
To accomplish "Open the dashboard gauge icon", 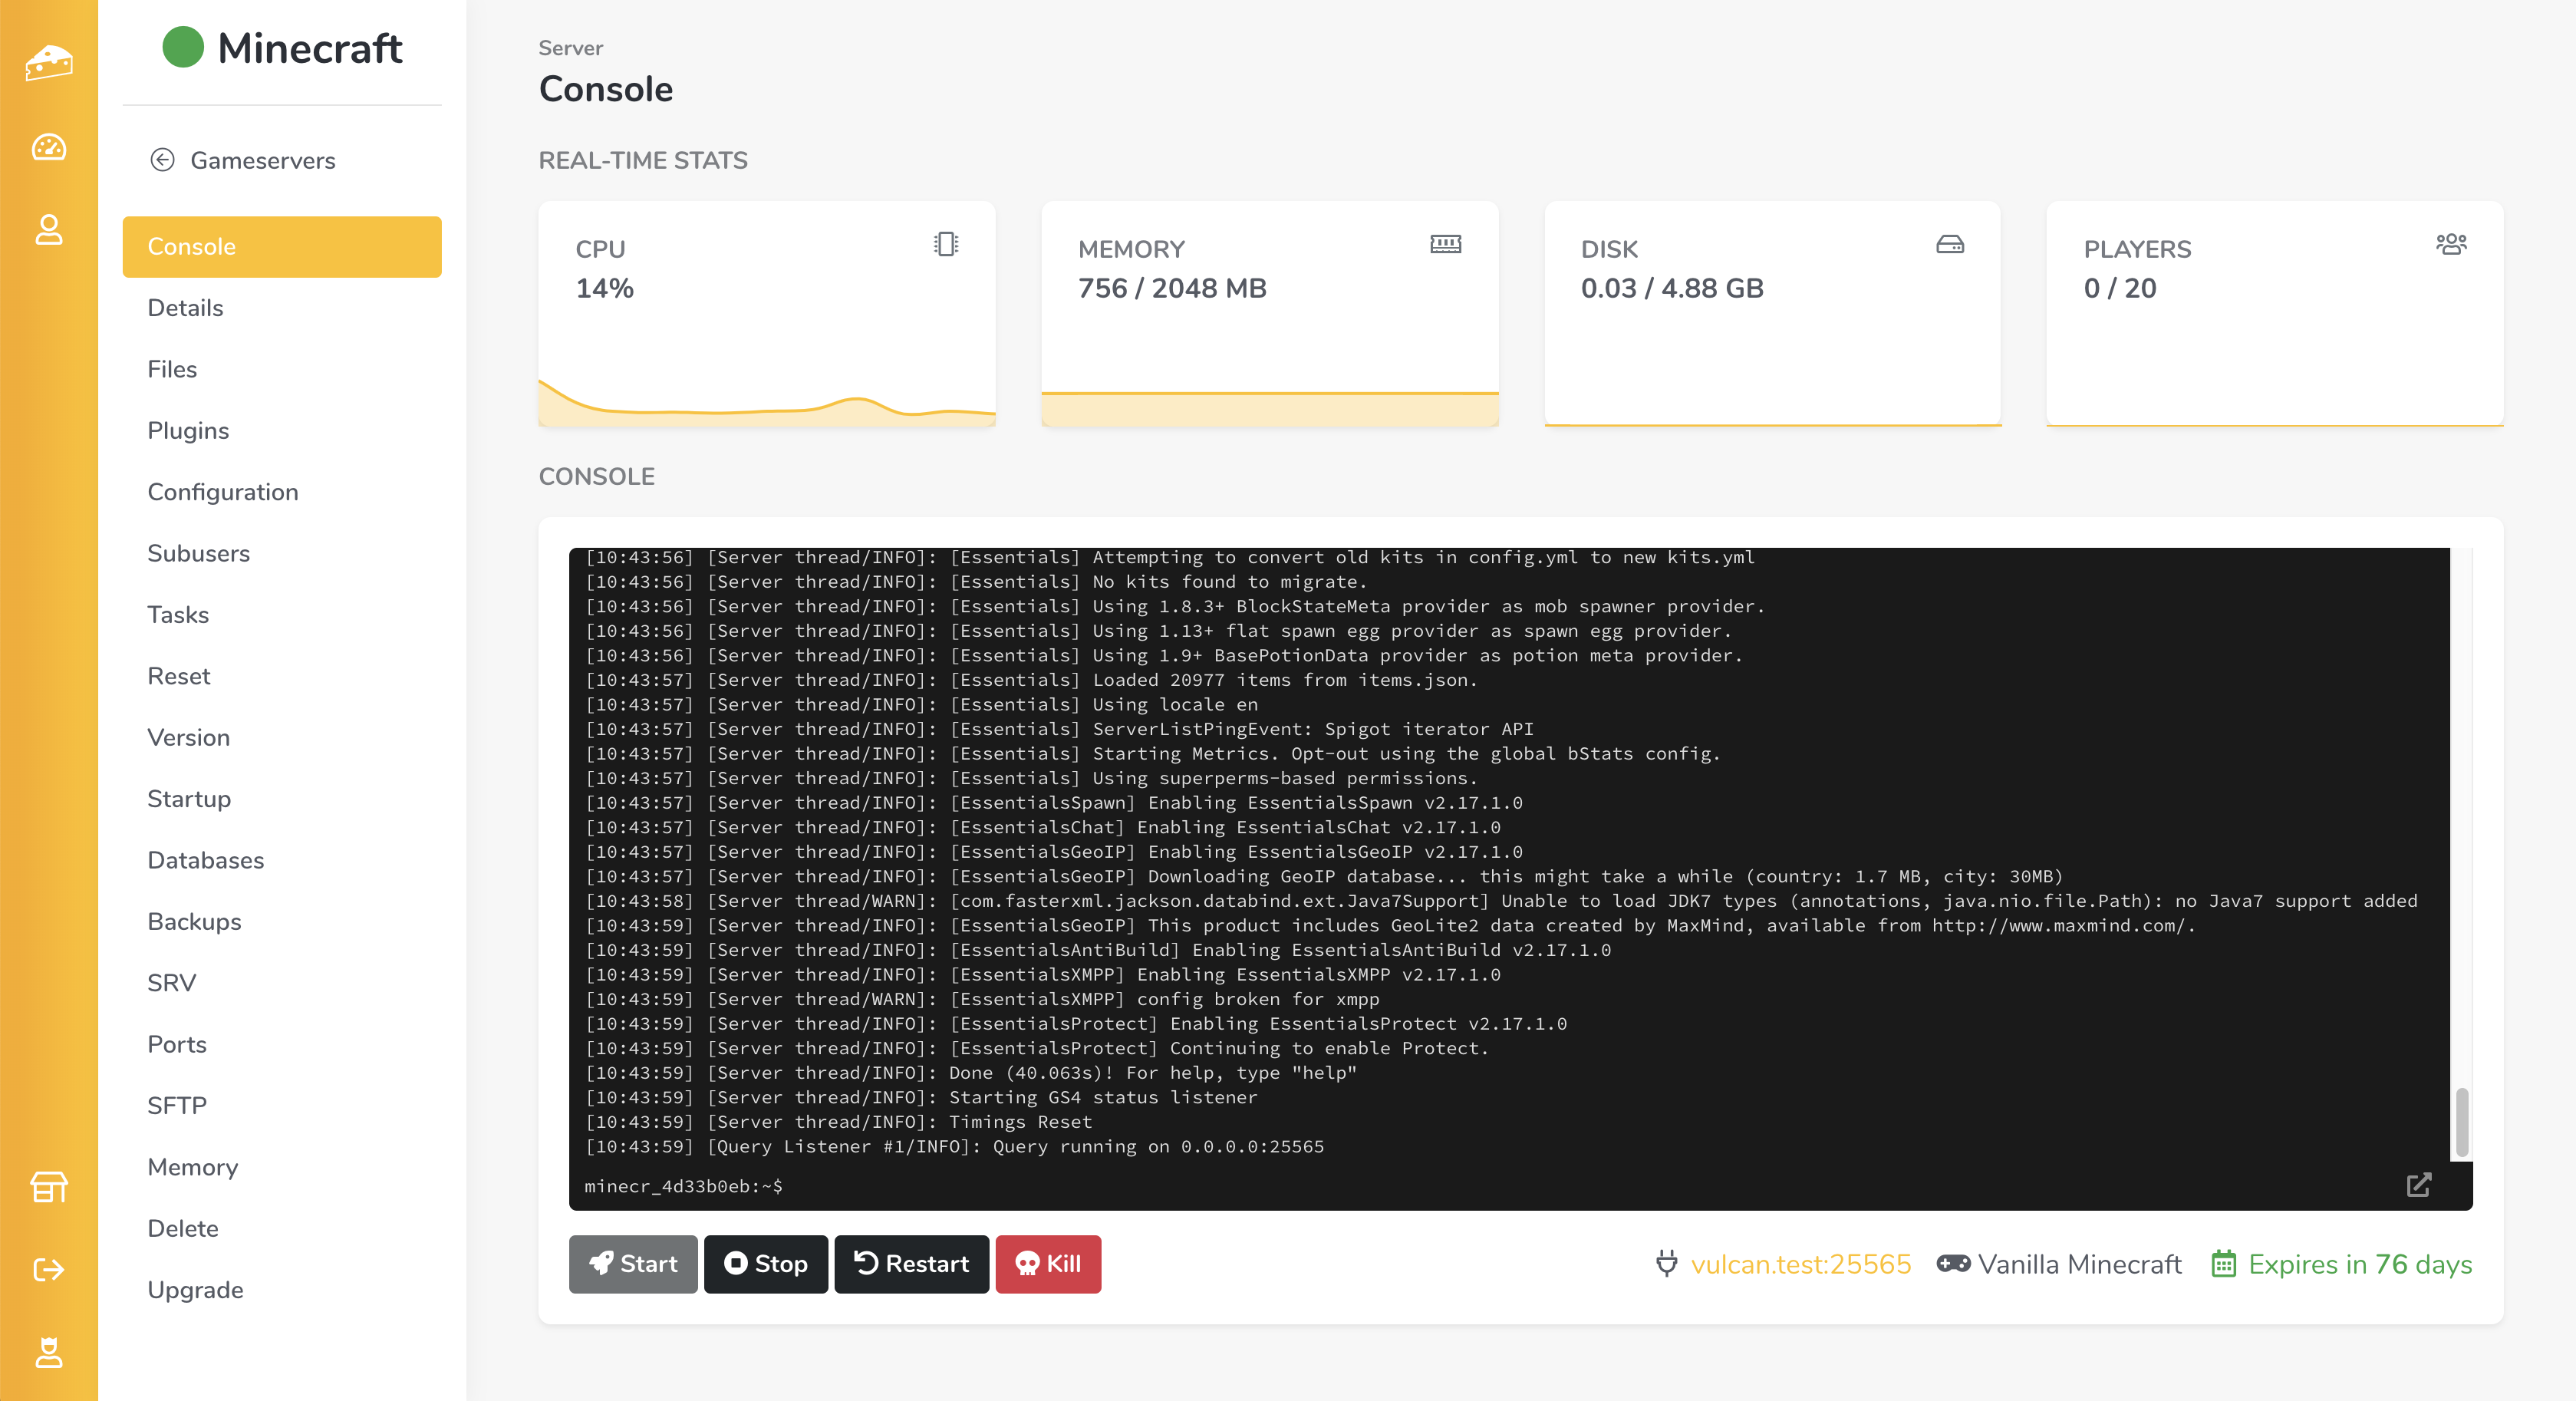I will pyautogui.click(x=48, y=147).
